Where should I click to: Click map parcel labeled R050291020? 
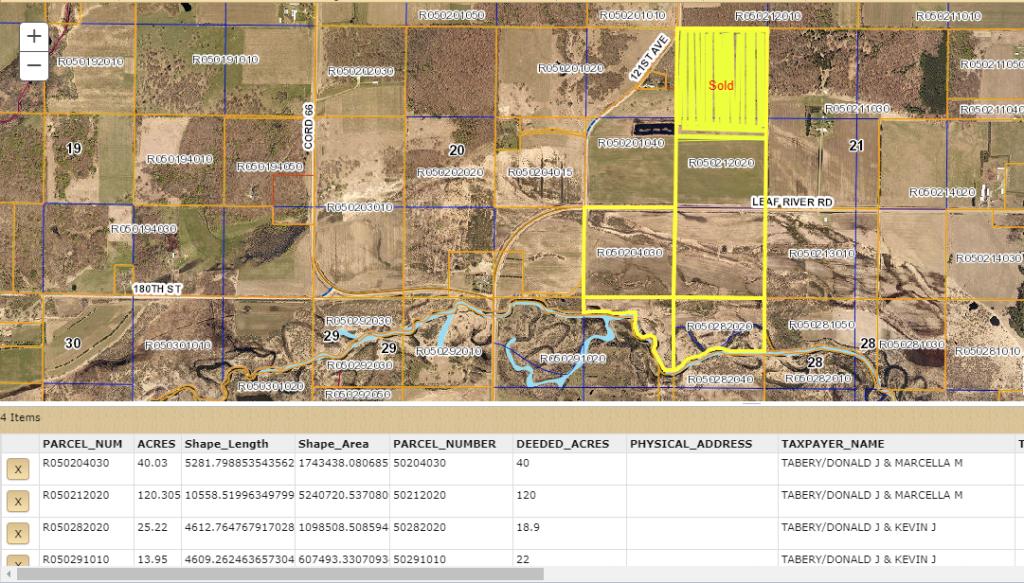point(573,358)
